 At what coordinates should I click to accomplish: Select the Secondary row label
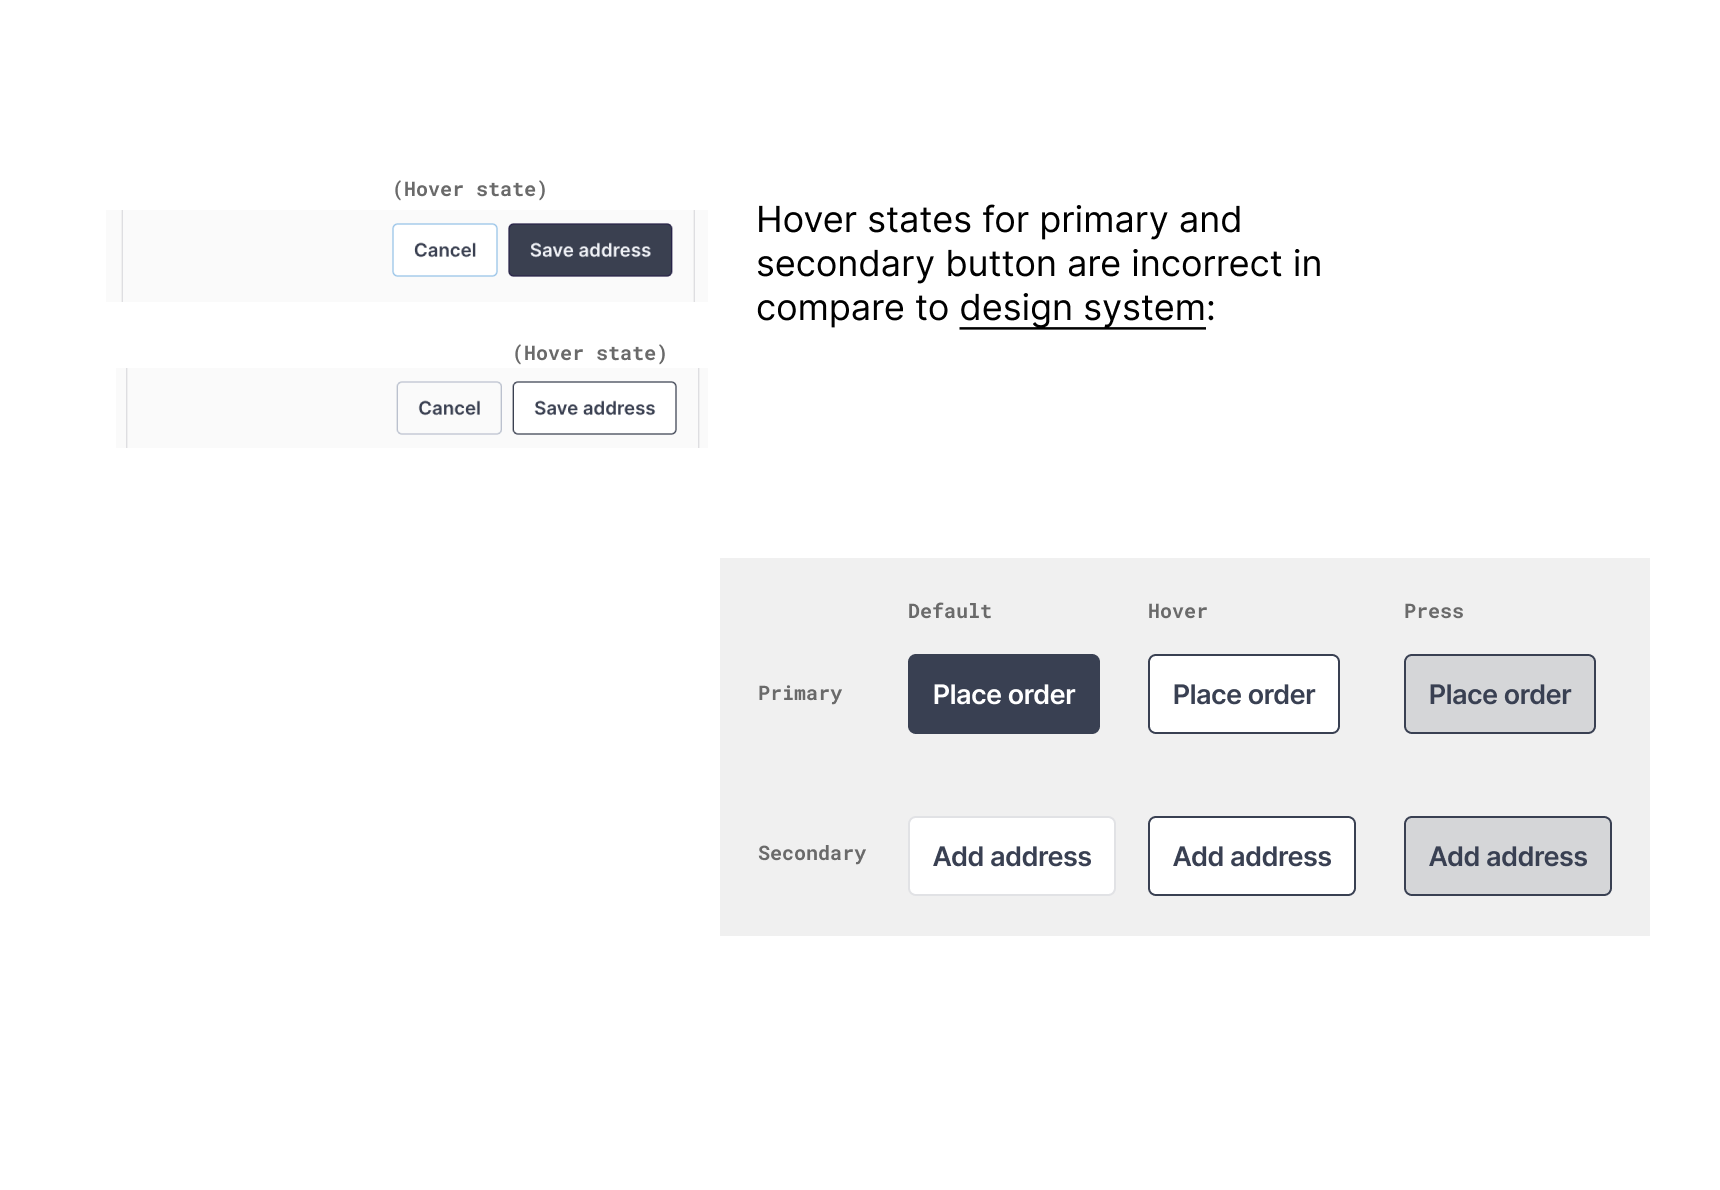click(811, 853)
